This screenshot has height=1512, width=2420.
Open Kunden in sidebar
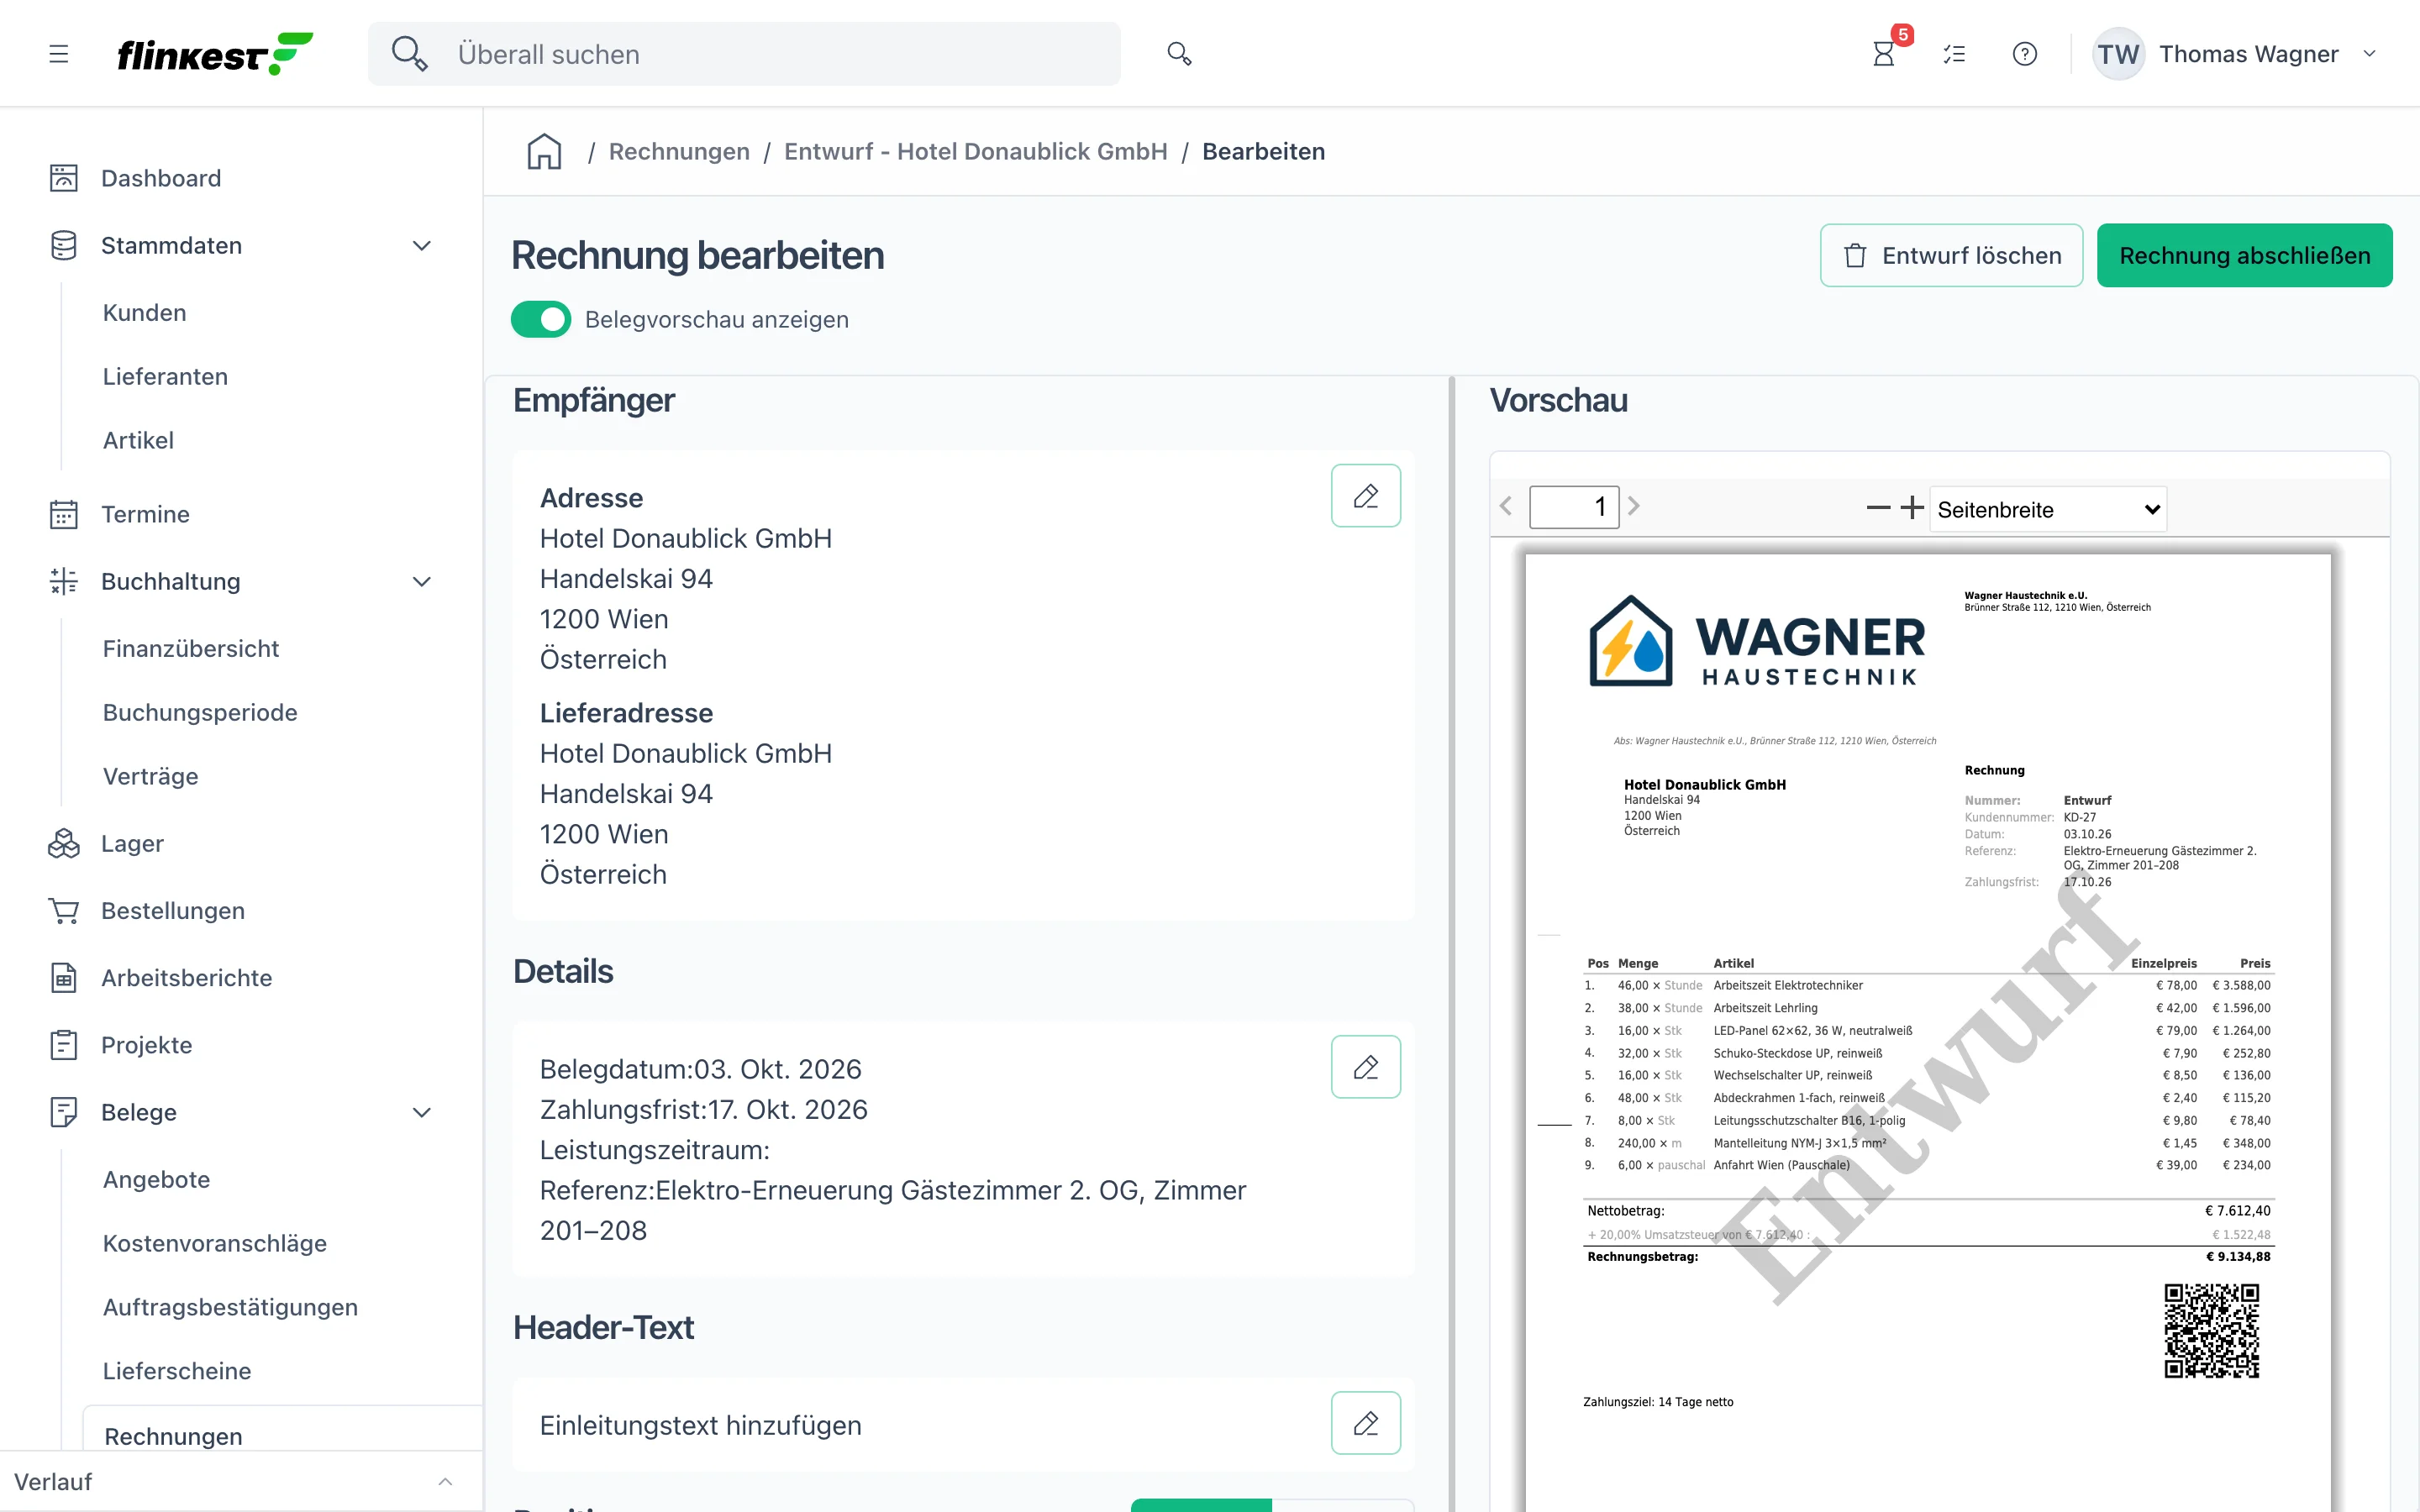point(144,313)
